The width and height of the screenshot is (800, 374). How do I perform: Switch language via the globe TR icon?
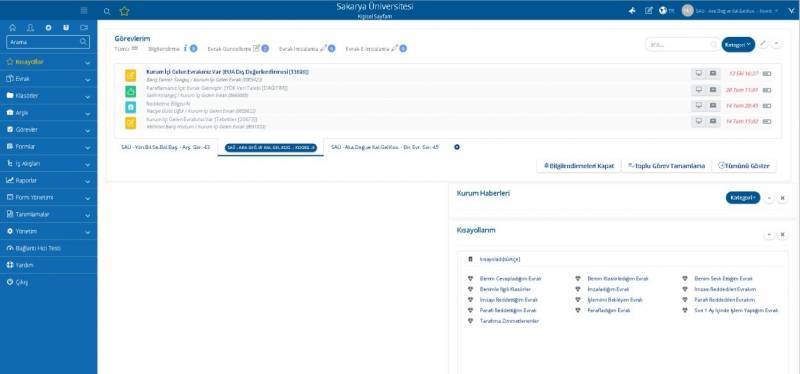pyautogui.click(x=666, y=11)
